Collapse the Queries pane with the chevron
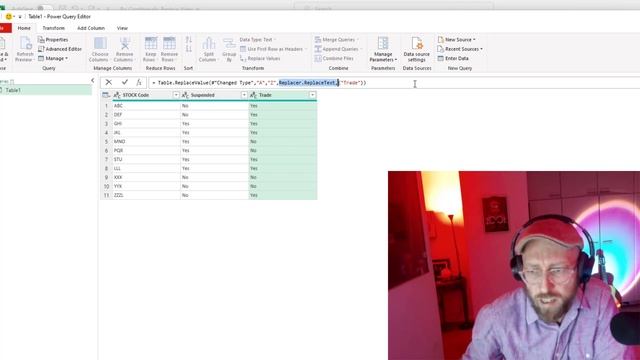This screenshot has height=360, width=640. click(x=93, y=80)
